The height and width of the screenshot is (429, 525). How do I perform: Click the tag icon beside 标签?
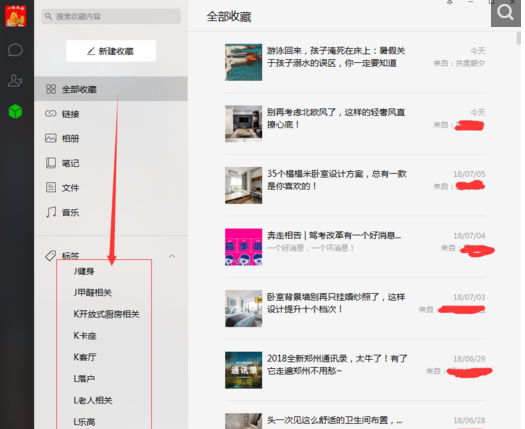point(51,256)
